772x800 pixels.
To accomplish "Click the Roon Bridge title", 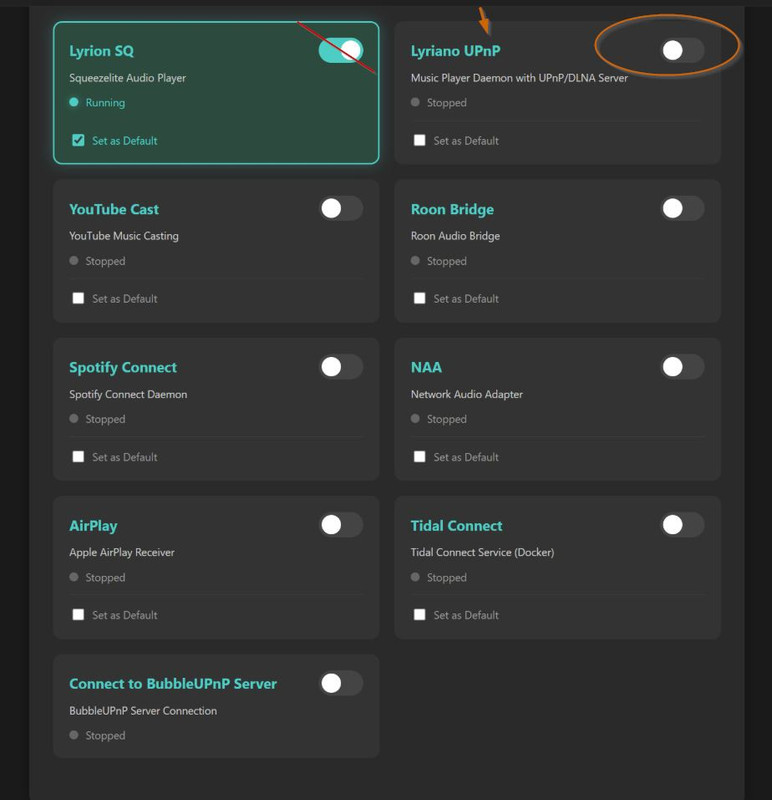I will [452, 209].
